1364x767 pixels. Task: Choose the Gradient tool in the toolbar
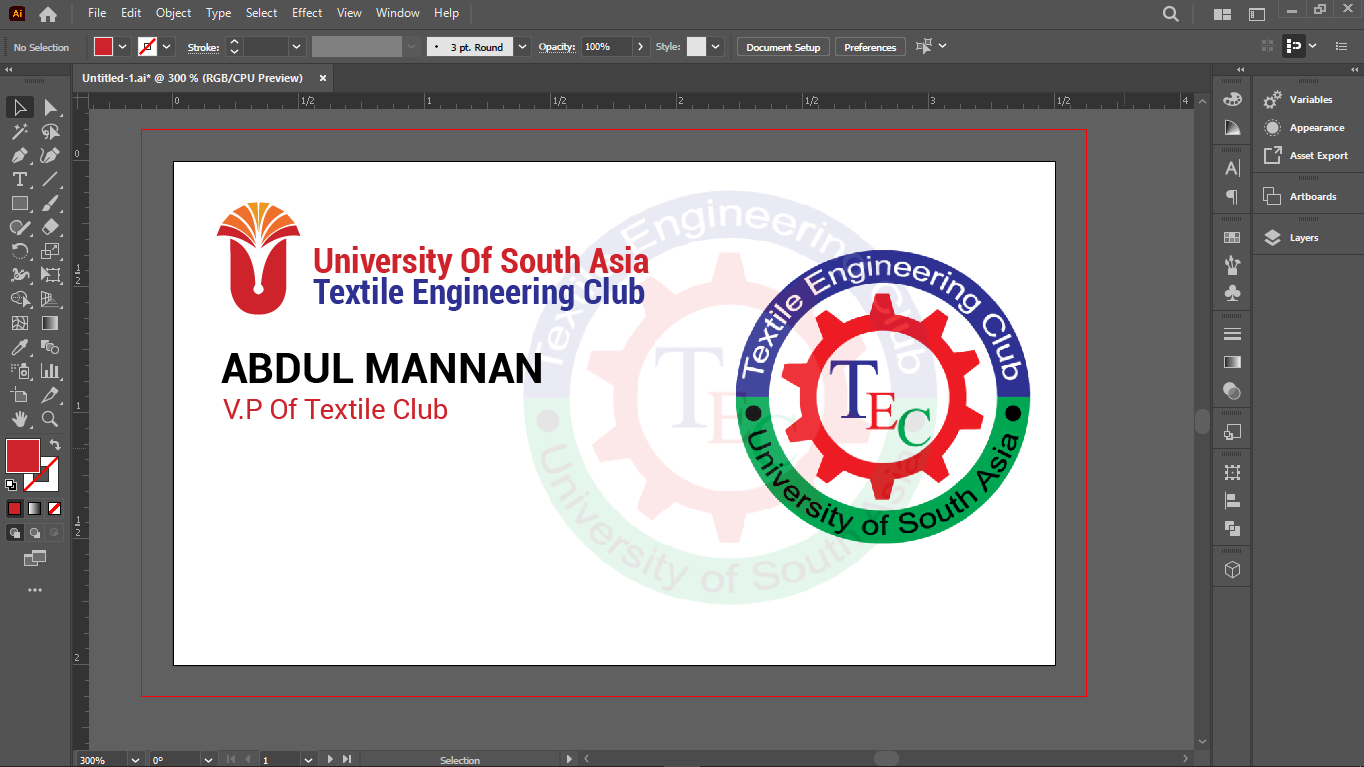(50, 323)
